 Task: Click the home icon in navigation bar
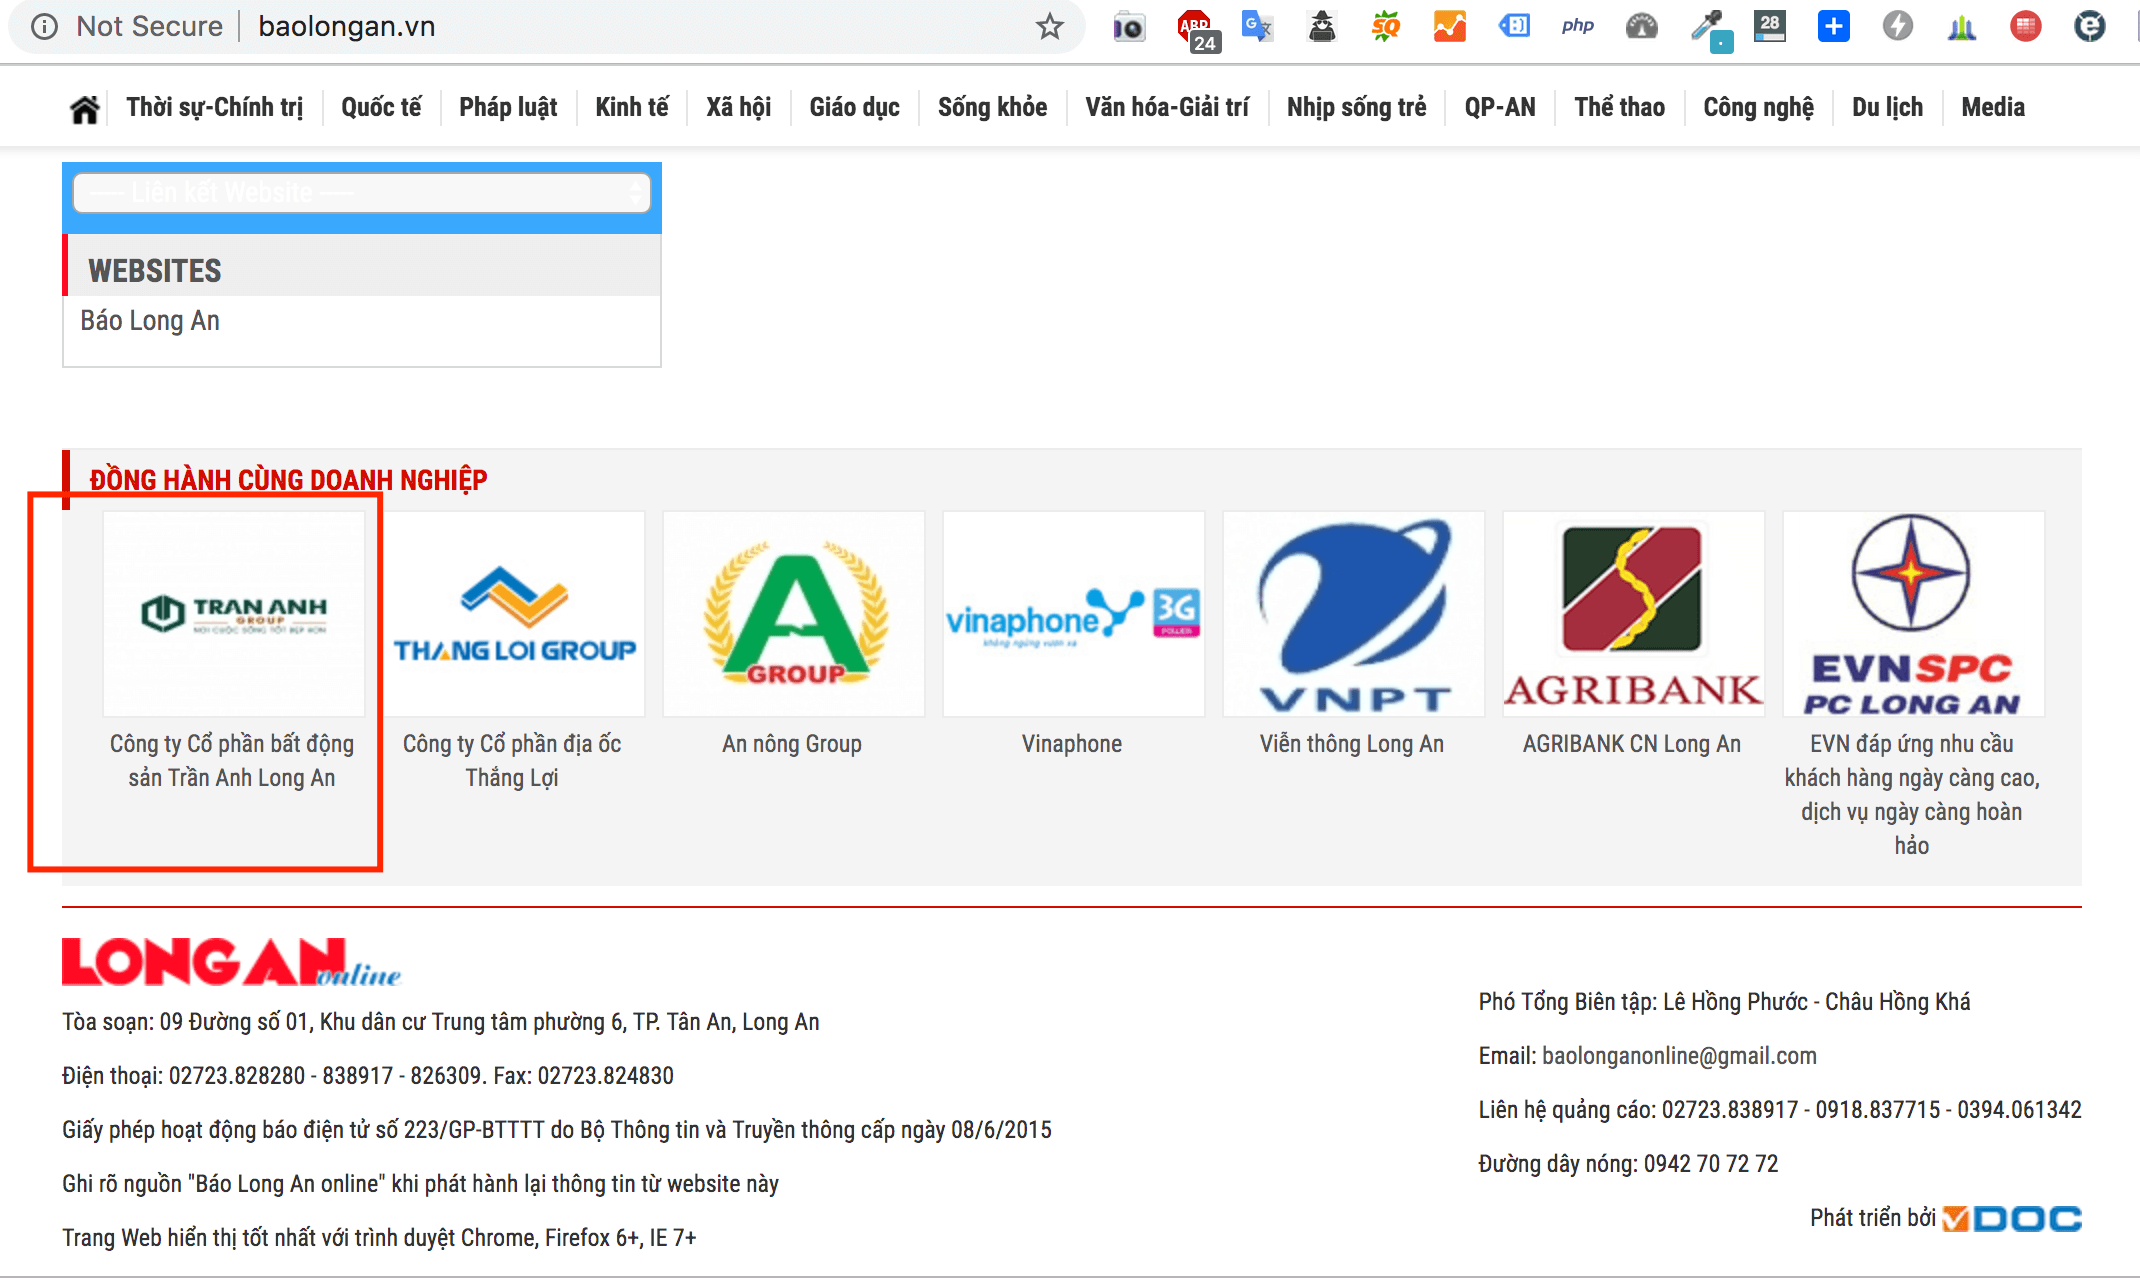point(85,108)
